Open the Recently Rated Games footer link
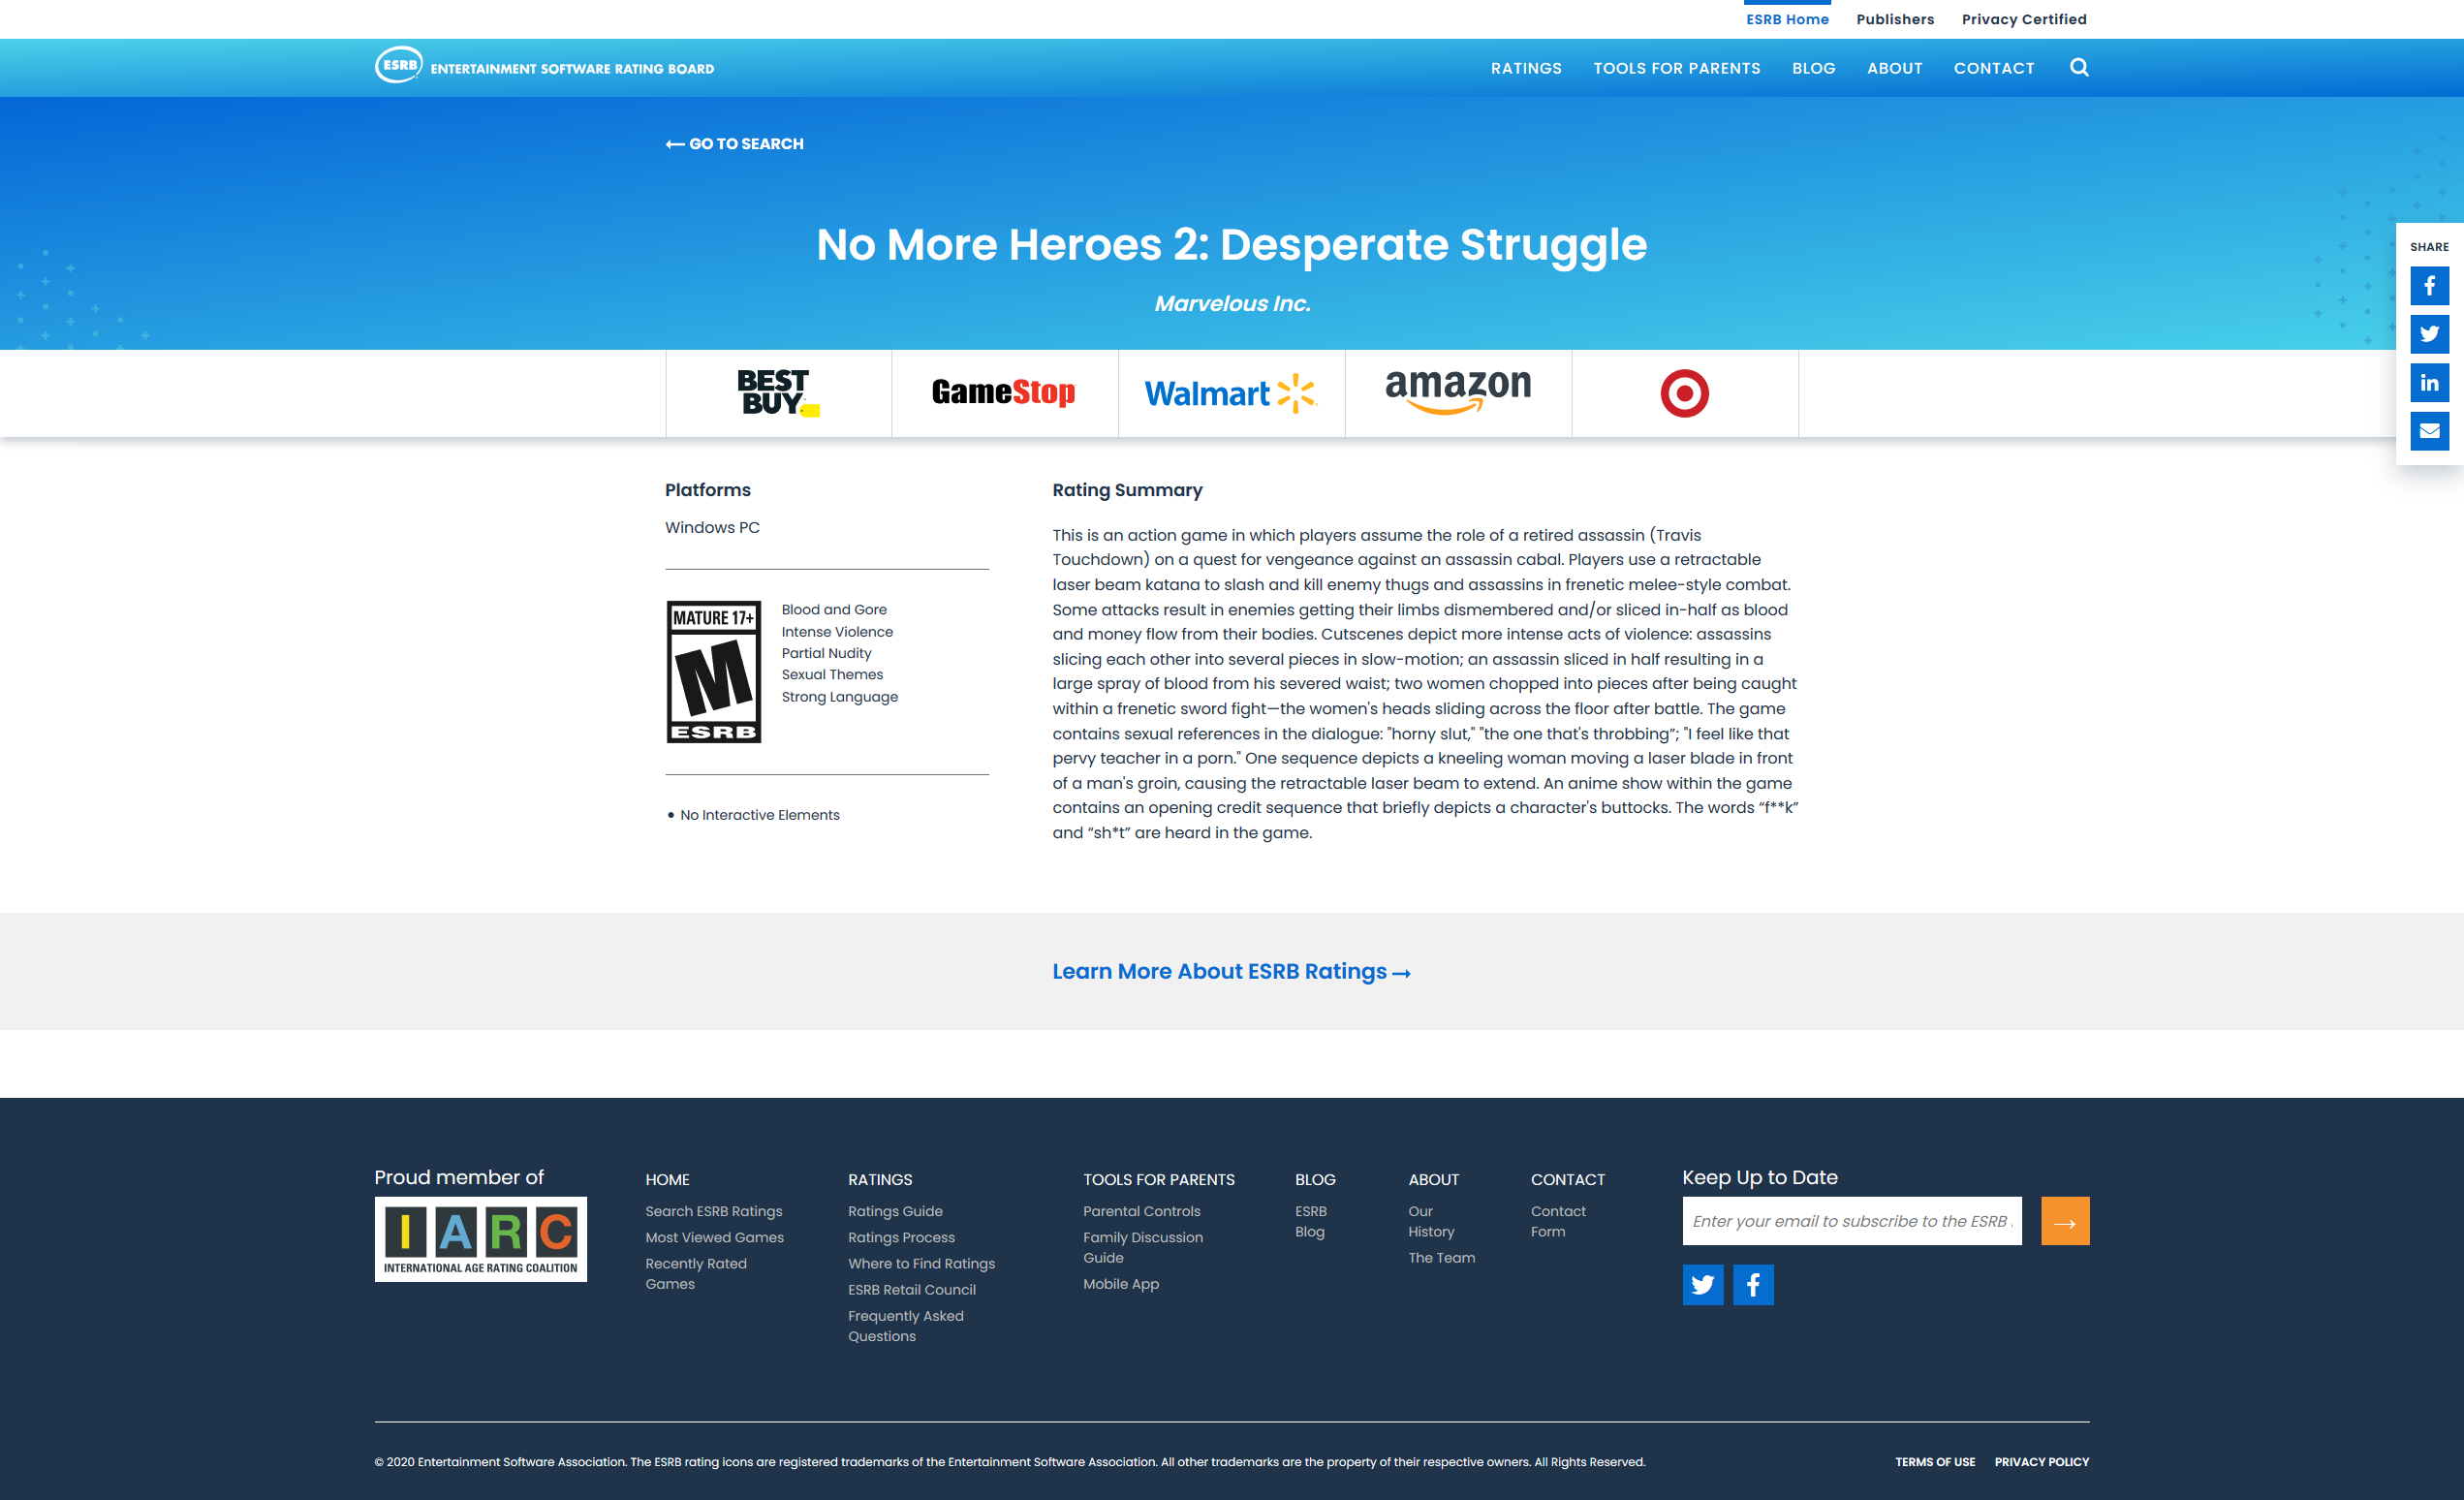Image resolution: width=2464 pixels, height=1500 pixels. [695, 1273]
